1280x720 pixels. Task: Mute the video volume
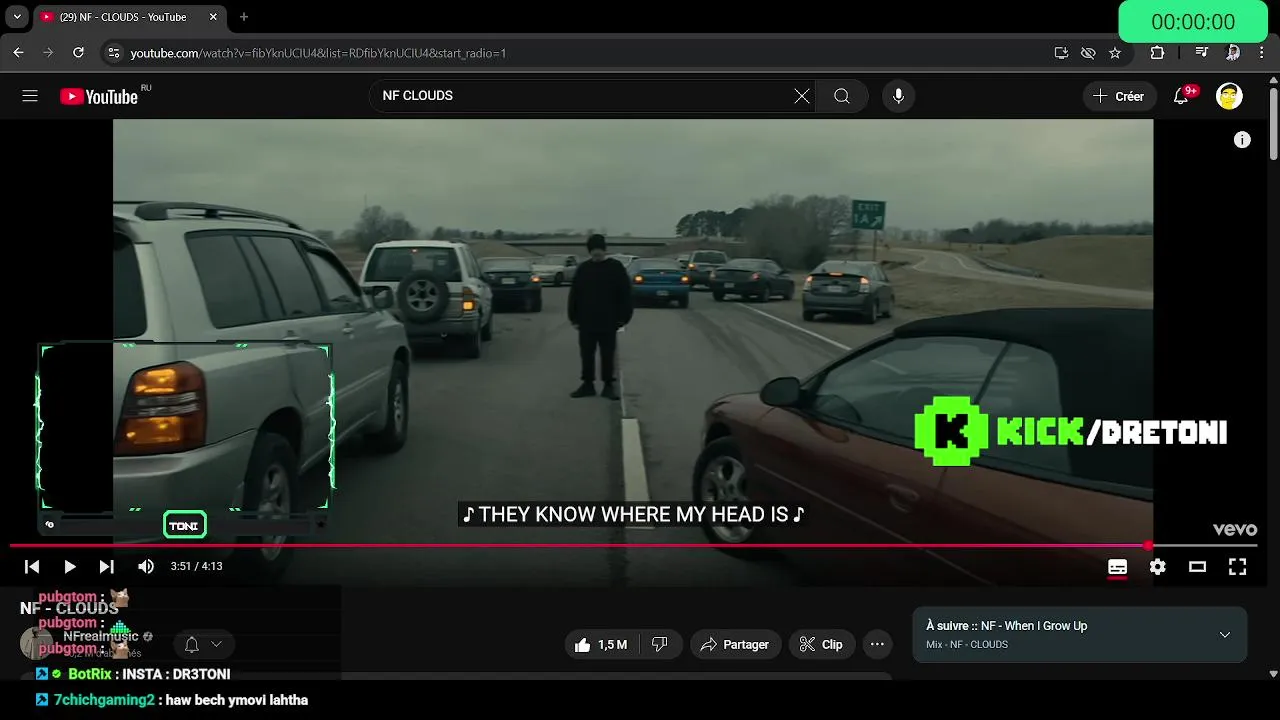[x=146, y=567]
